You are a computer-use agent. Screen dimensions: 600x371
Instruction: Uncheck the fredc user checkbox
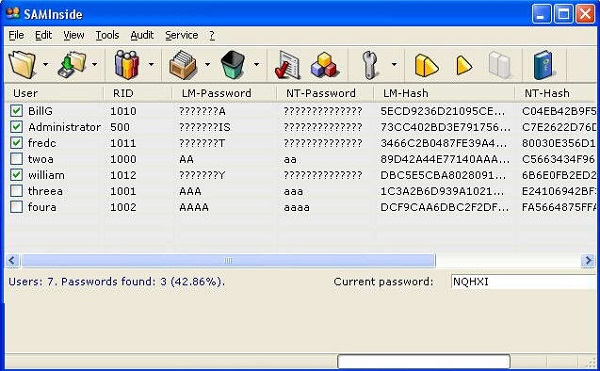(x=16, y=143)
